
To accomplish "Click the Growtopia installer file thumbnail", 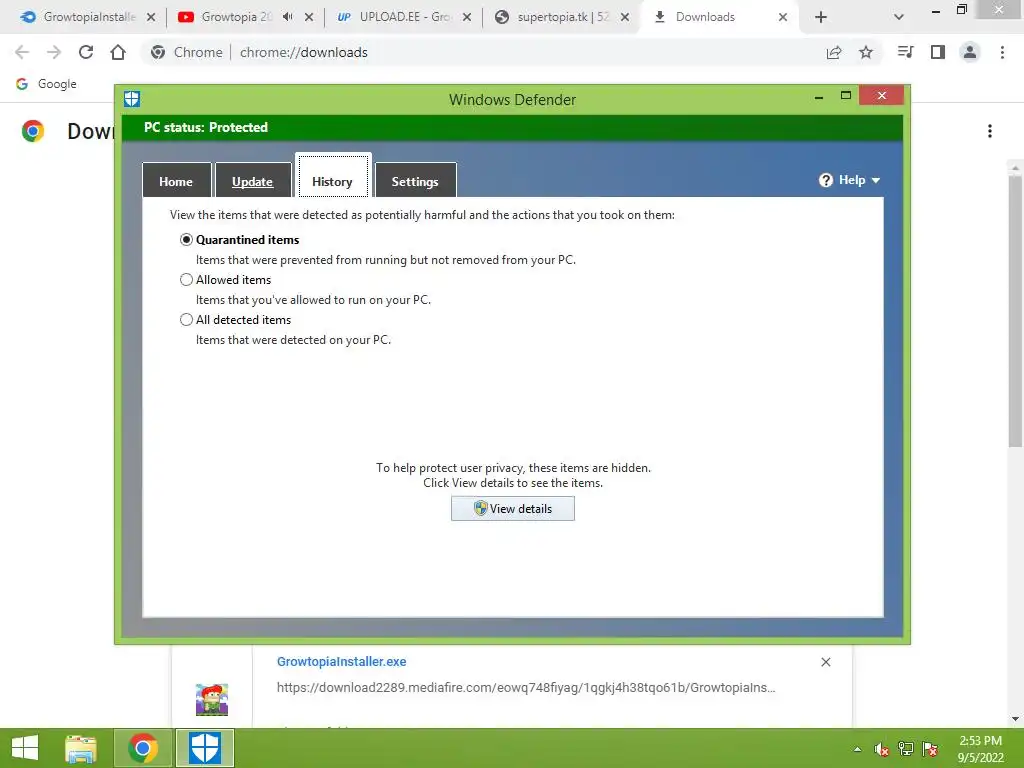I will click(x=212, y=699).
